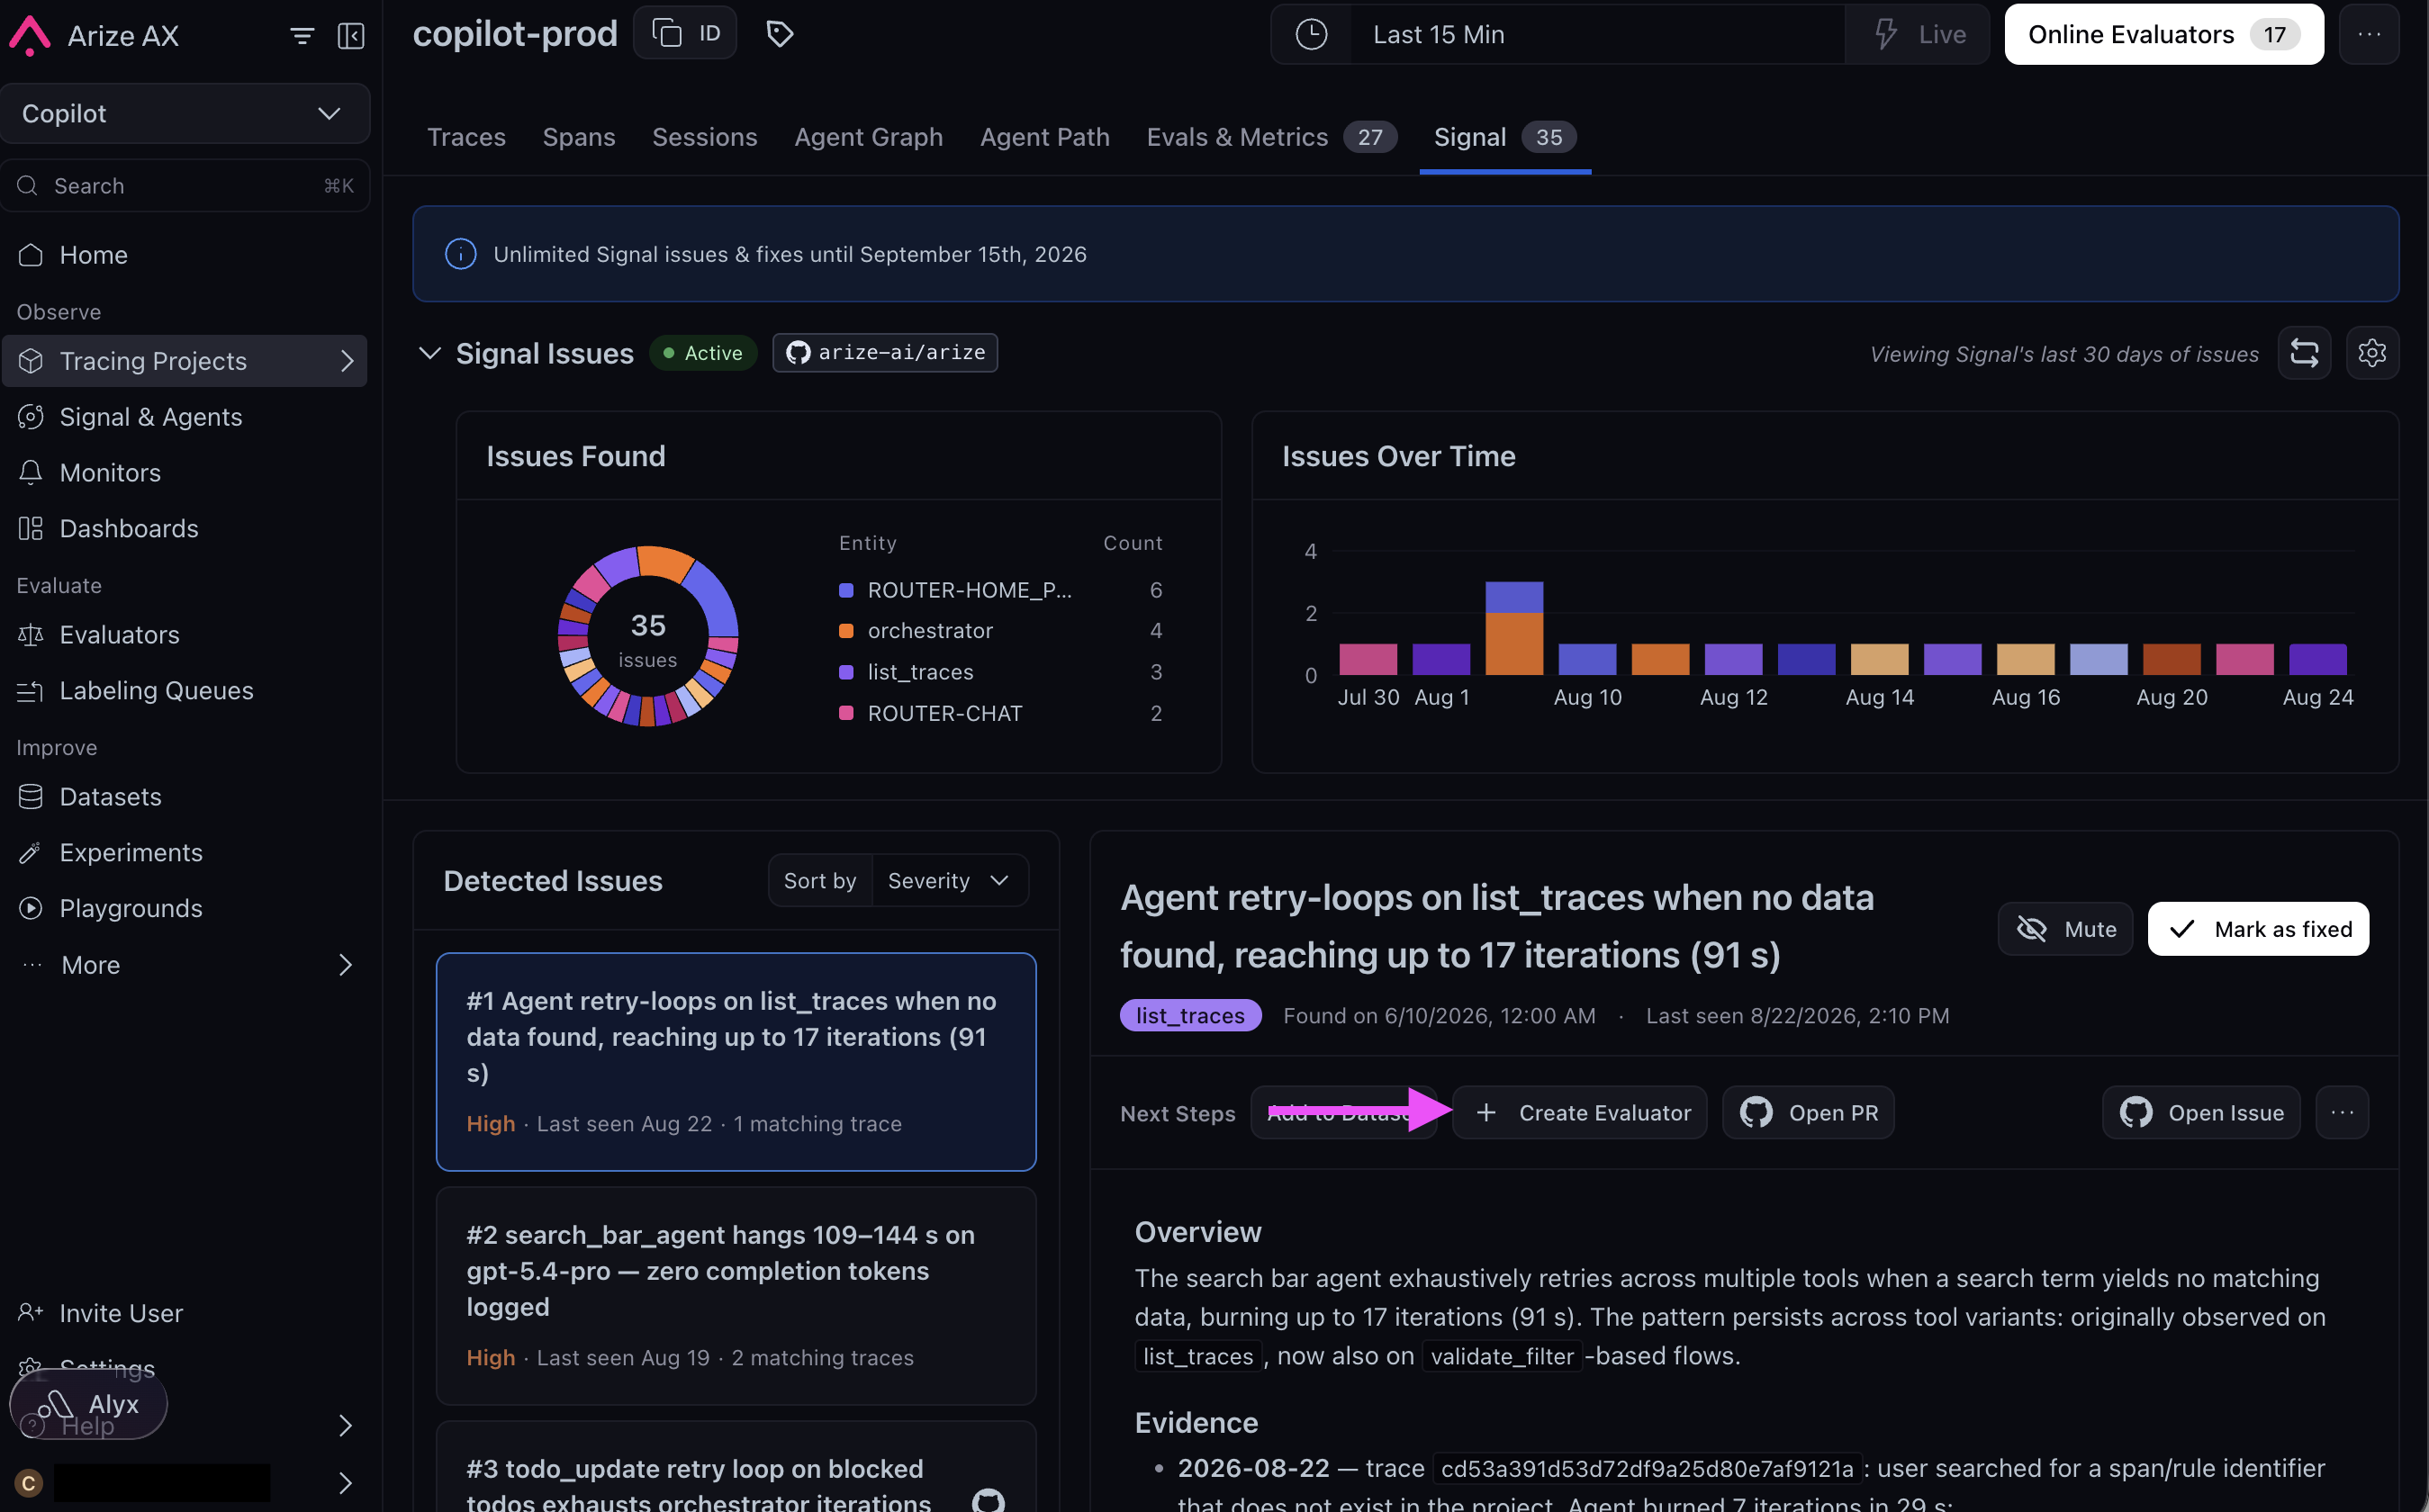2429x1512 pixels.
Task: Click Open Issue
Action: click(x=2201, y=1113)
